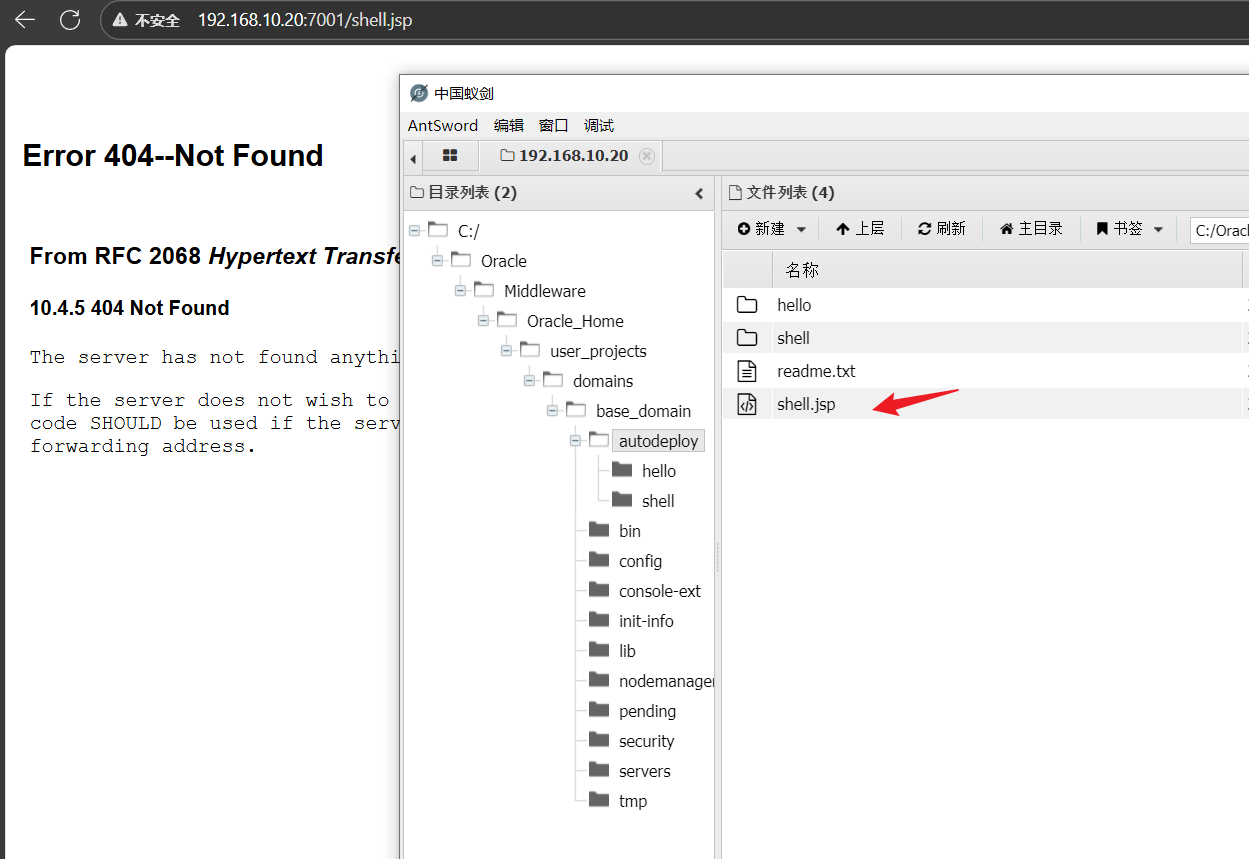Open the 编辑 menu
This screenshot has height=859, width=1249.
[x=508, y=125]
